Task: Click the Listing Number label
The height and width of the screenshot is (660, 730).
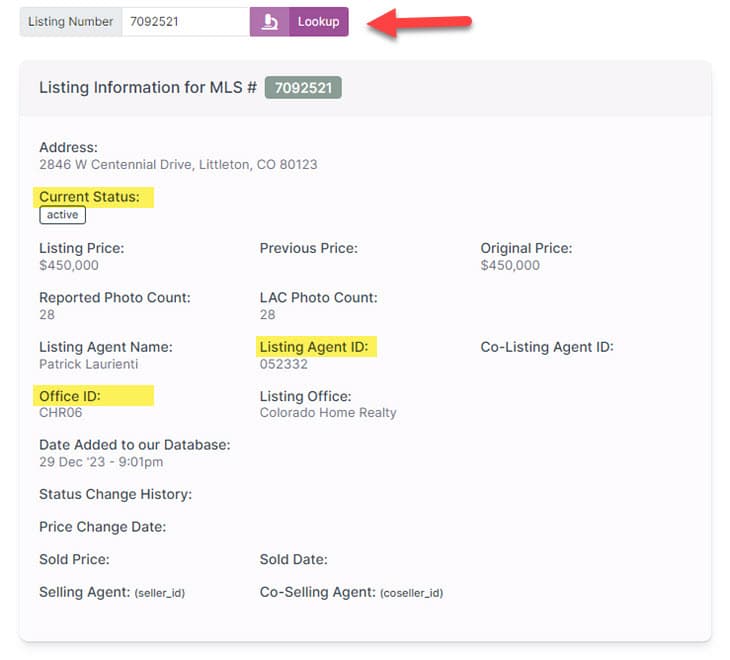Action: [x=70, y=22]
